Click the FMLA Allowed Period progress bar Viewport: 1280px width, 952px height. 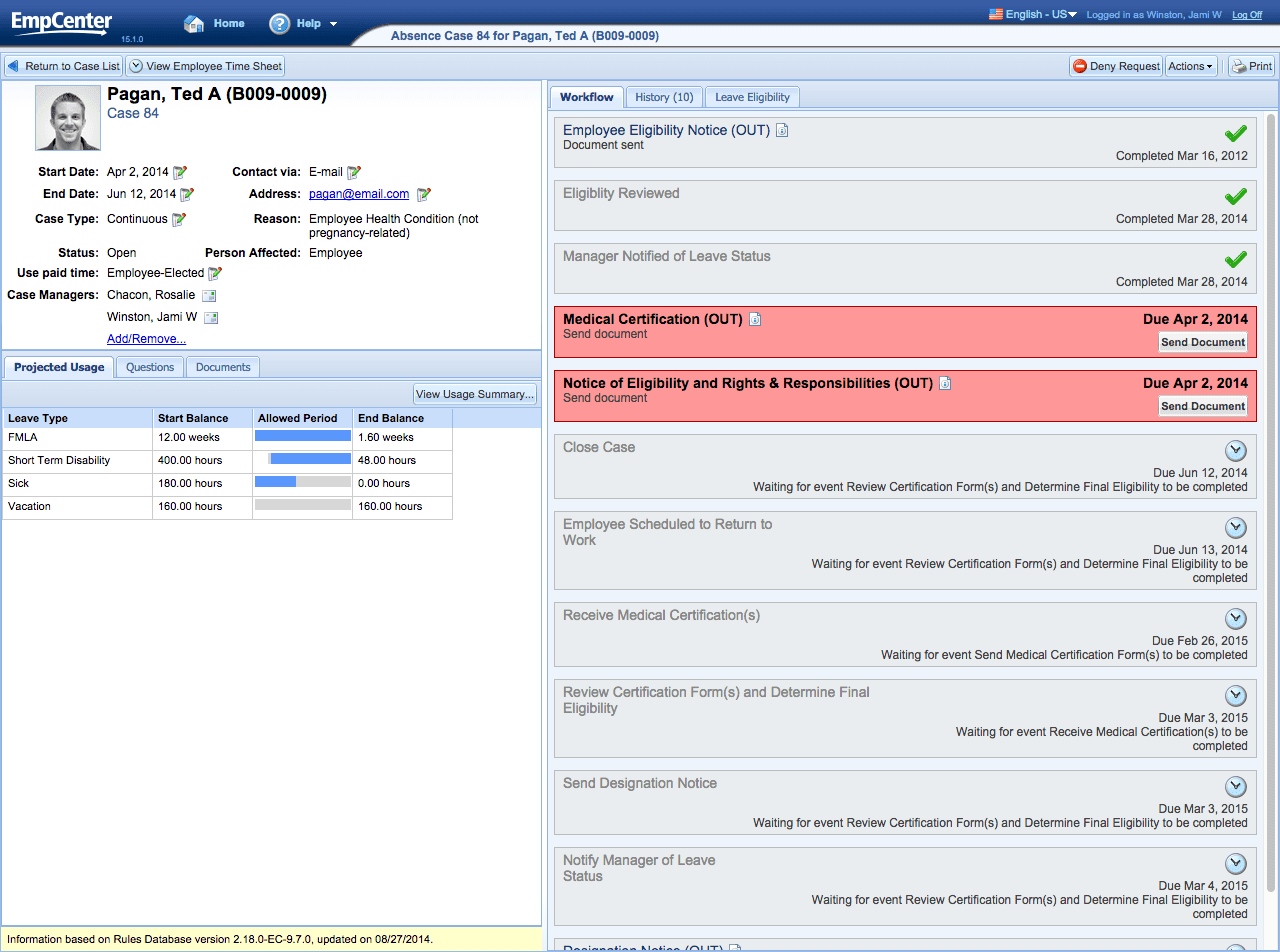pos(303,438)
